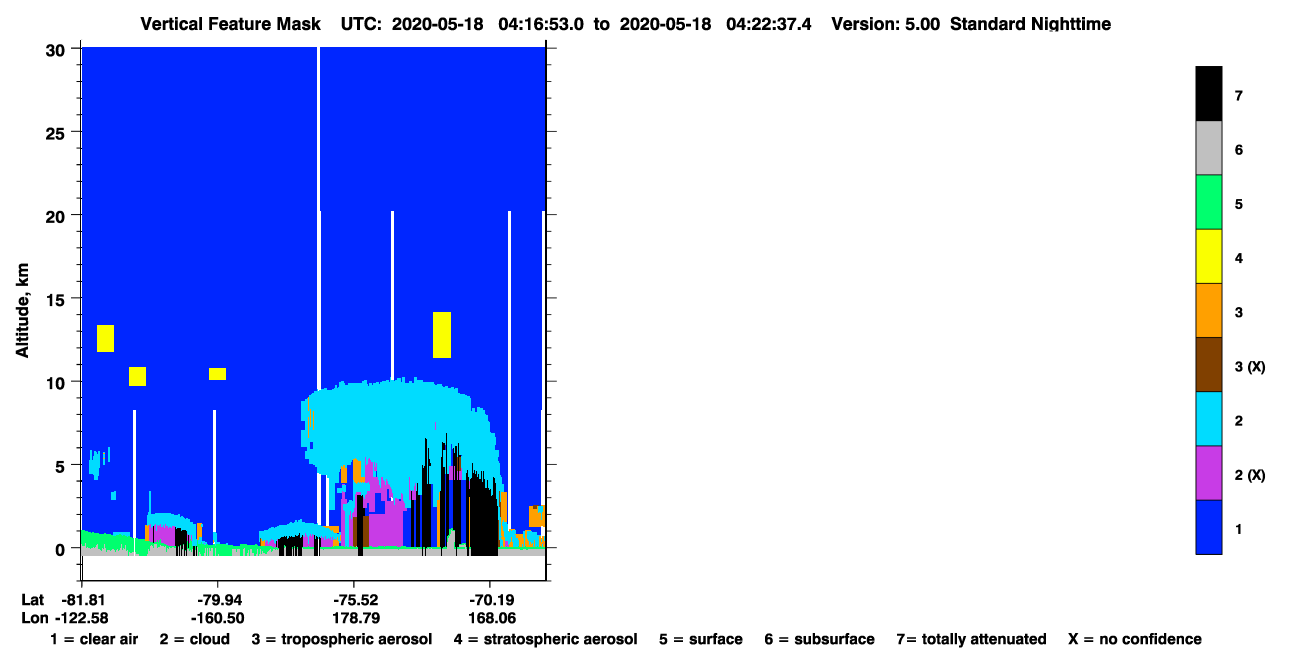Click the brown colorbar segment labeled 3 (X)
The width and height of the screenshot is (1300, 667).
point(1208,364)
